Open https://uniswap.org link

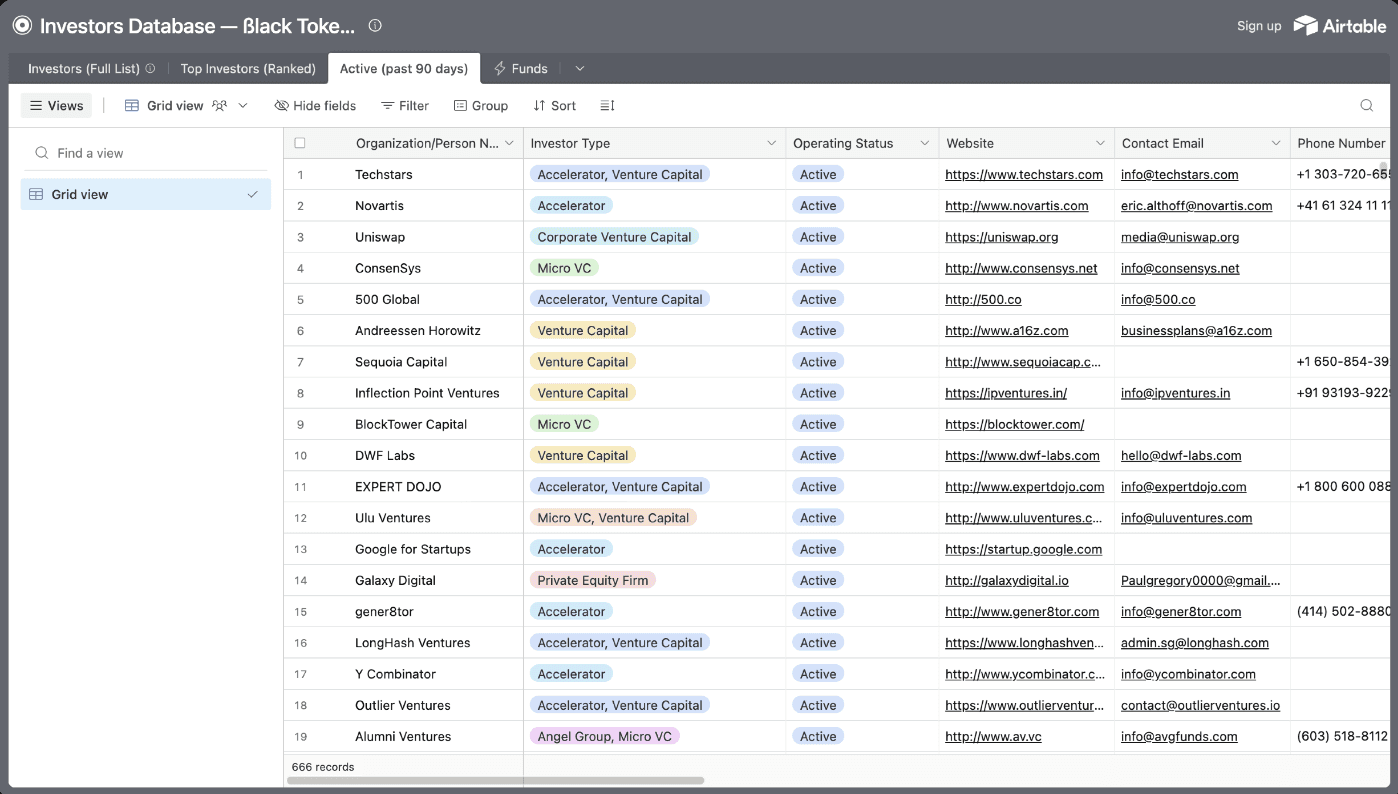(1002, 237)
